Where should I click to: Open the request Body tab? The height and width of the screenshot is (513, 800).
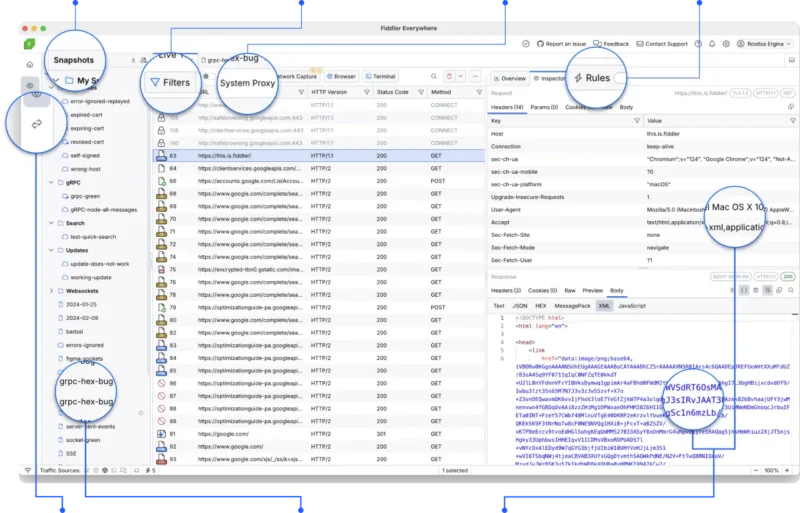[x=626, y=107]
